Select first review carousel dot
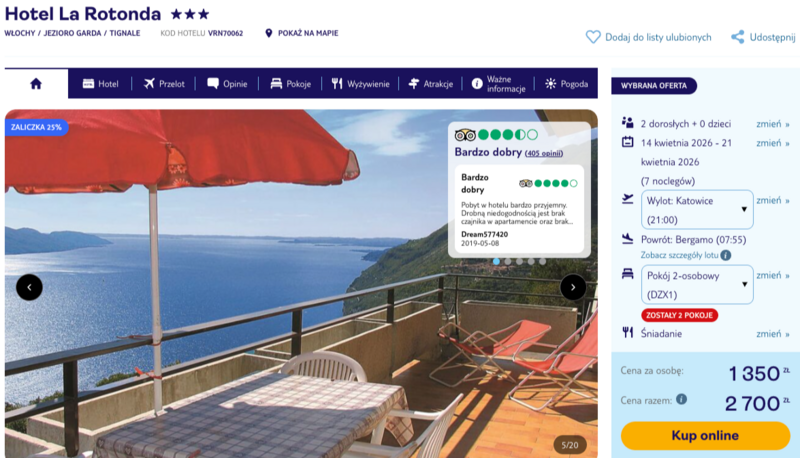800x458 pixels. pos(496,262)
